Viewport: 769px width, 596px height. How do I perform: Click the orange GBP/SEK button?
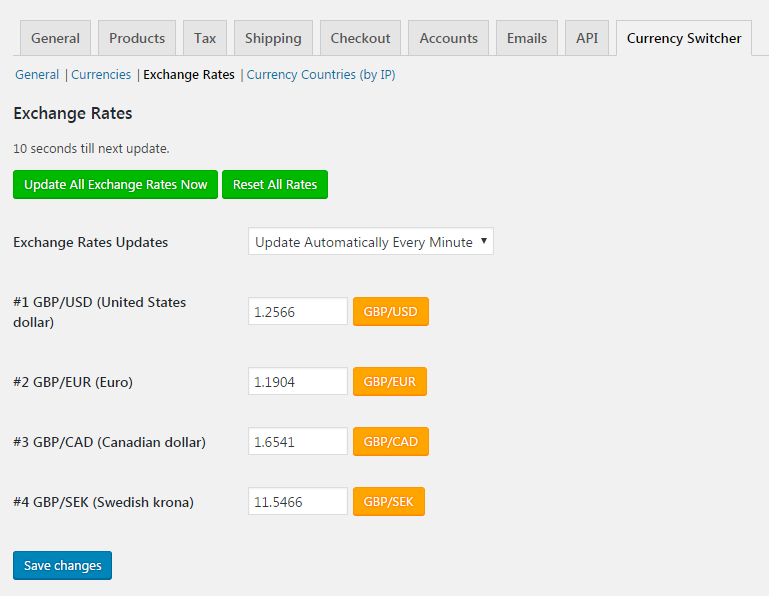coord(389,501)
